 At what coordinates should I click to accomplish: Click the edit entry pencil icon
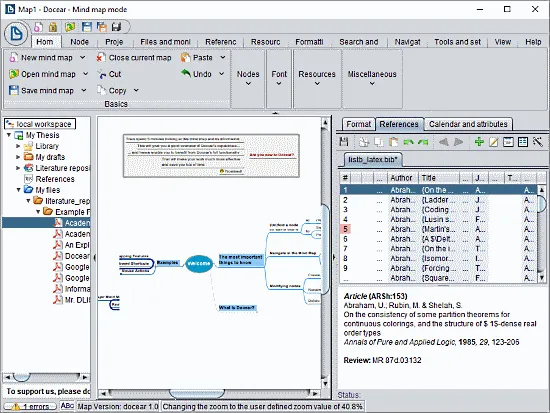494,142
